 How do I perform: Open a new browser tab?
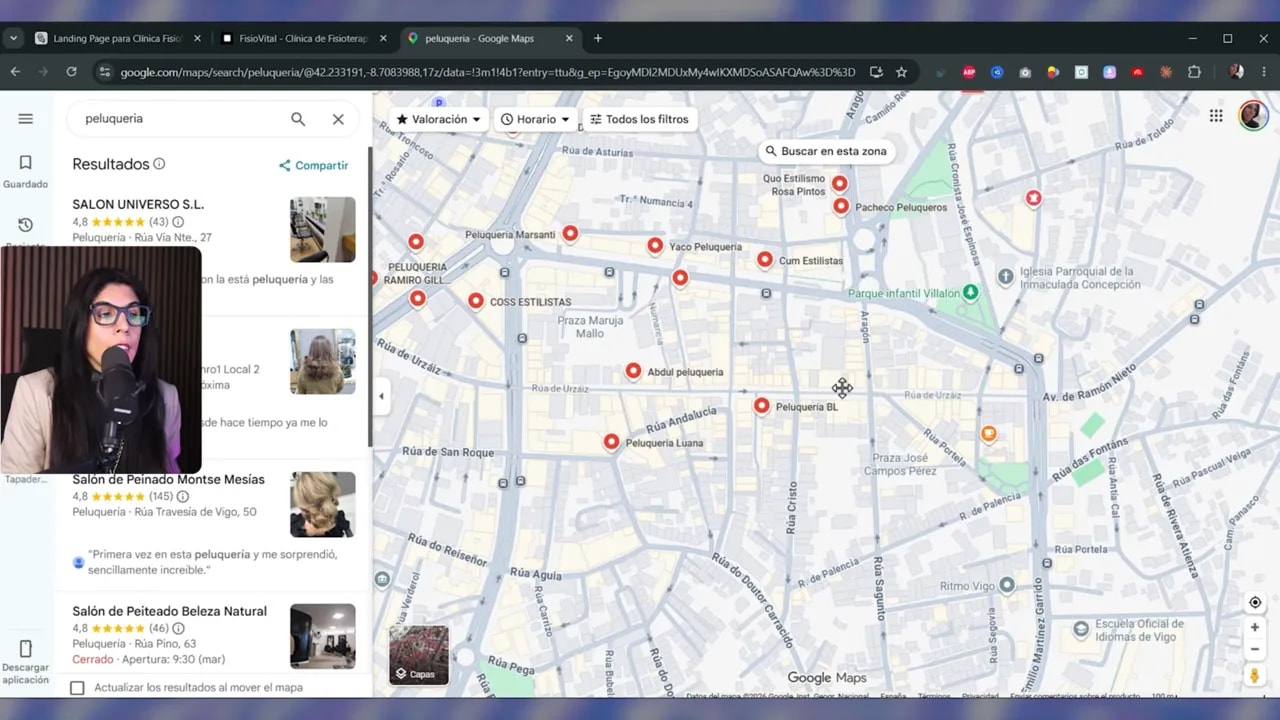(598, 38)
